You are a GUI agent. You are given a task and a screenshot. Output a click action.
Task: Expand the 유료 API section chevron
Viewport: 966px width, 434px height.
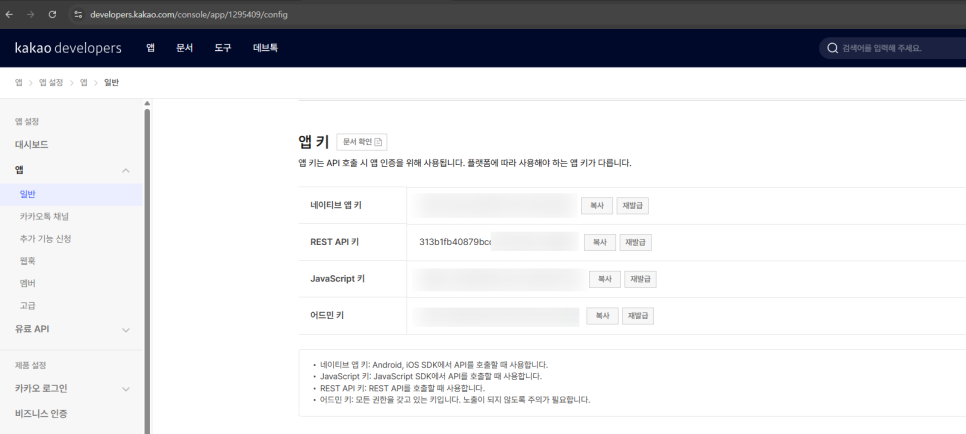click(x=126, y=330)
